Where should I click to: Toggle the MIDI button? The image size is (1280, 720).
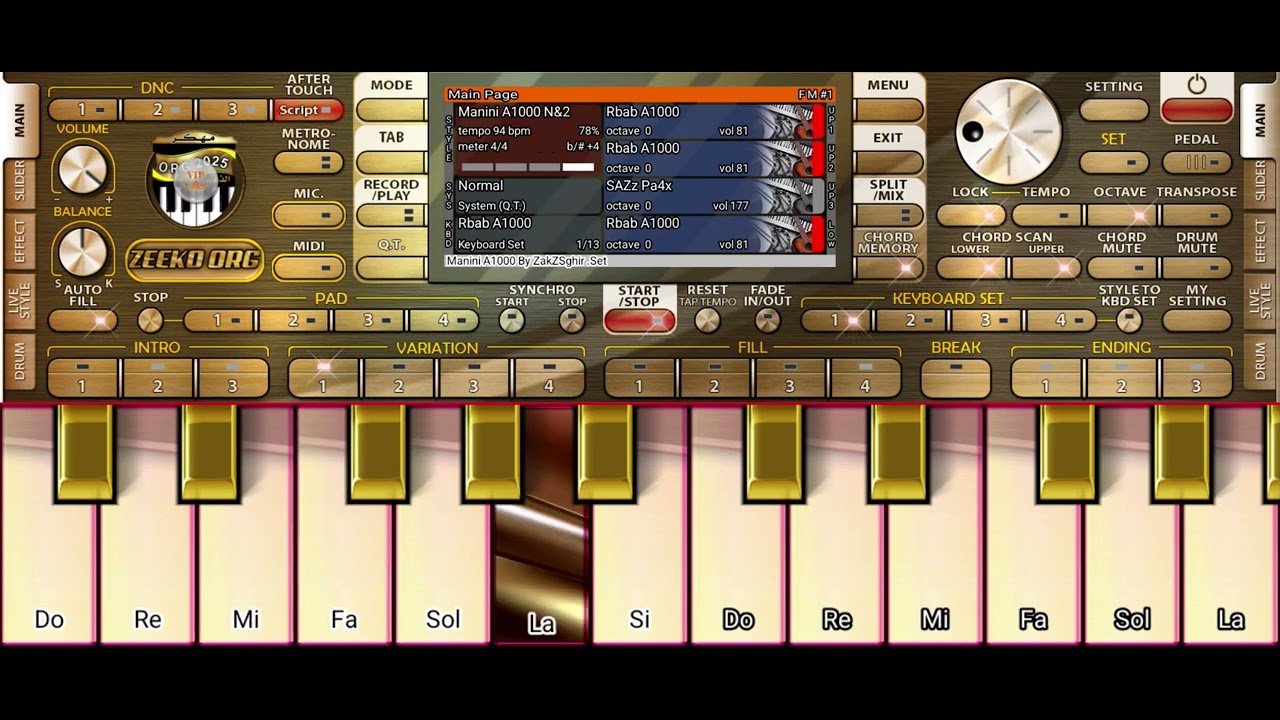pyautogui.click(x=309, y=267)
